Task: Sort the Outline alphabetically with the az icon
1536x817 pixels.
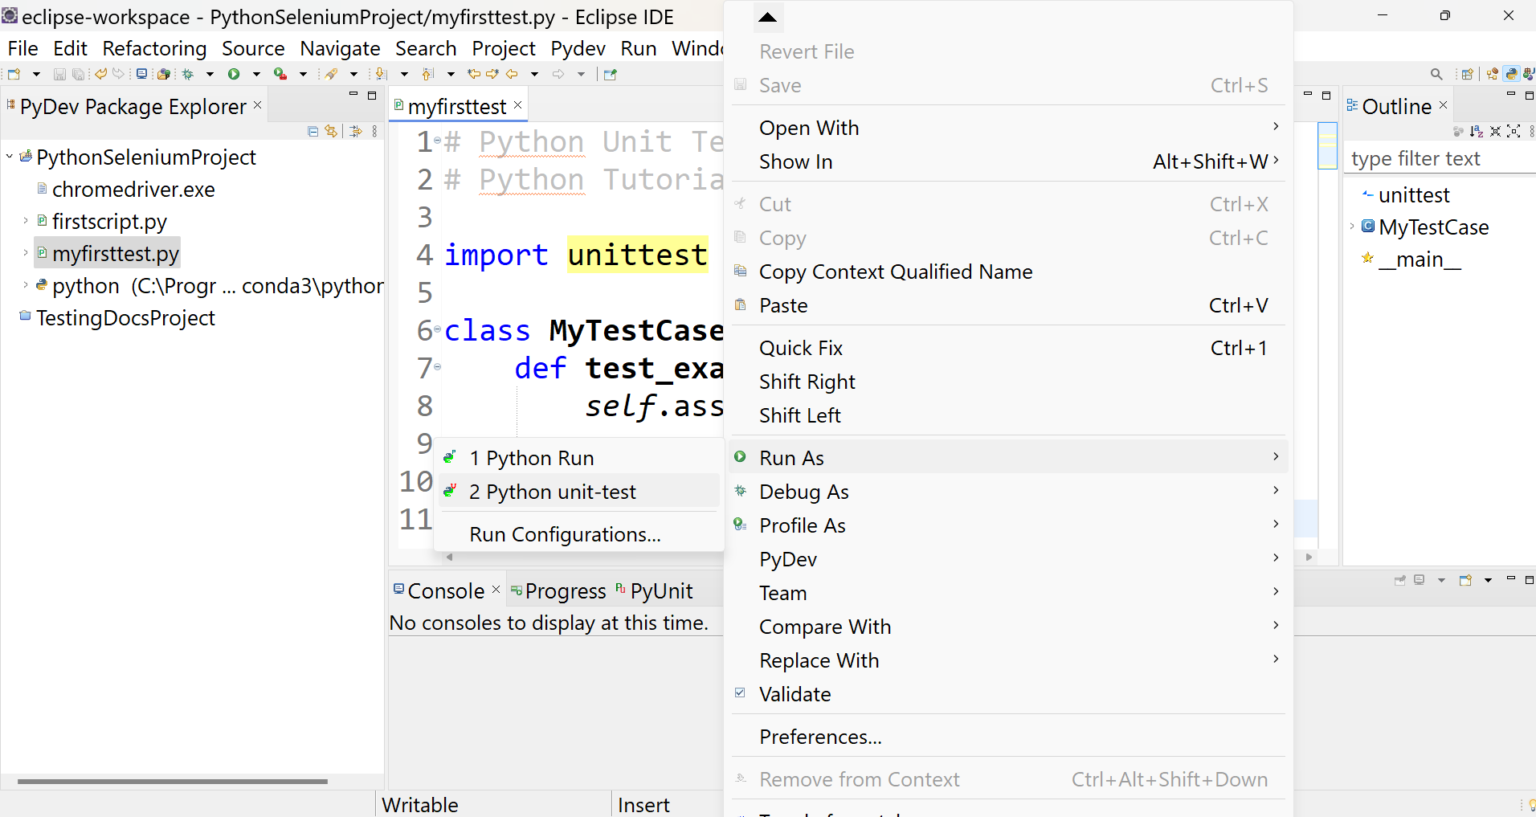Action: coord(1476,131)
